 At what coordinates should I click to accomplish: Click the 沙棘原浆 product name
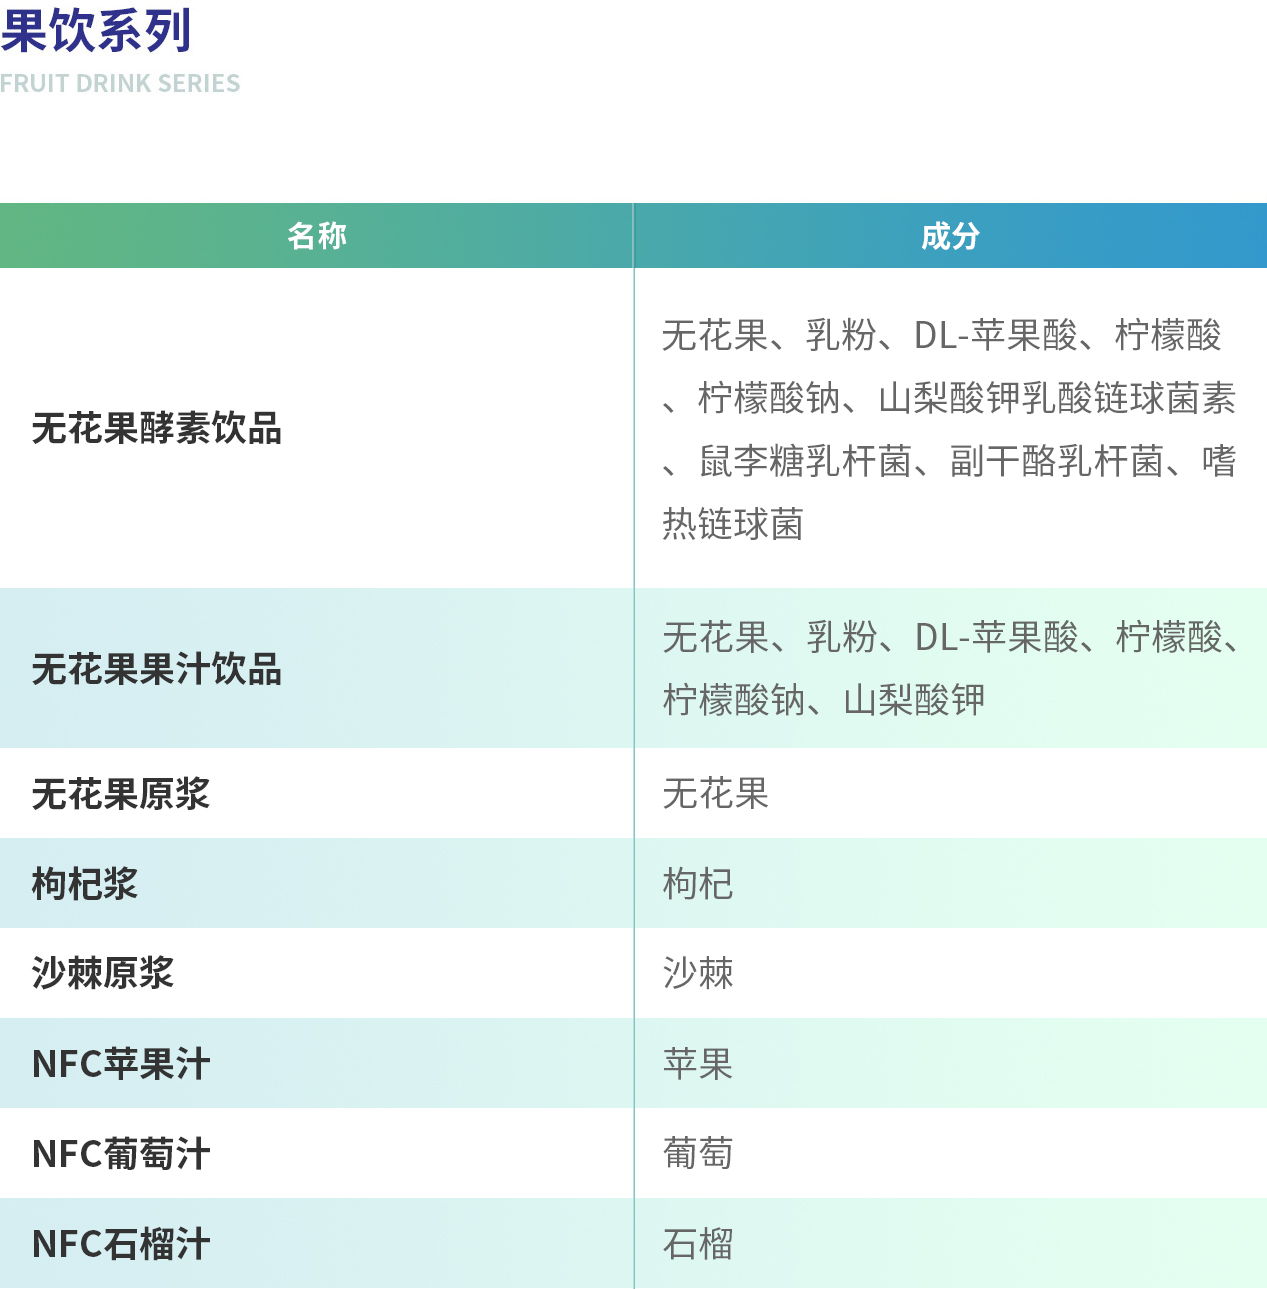(x=103, y=973)
